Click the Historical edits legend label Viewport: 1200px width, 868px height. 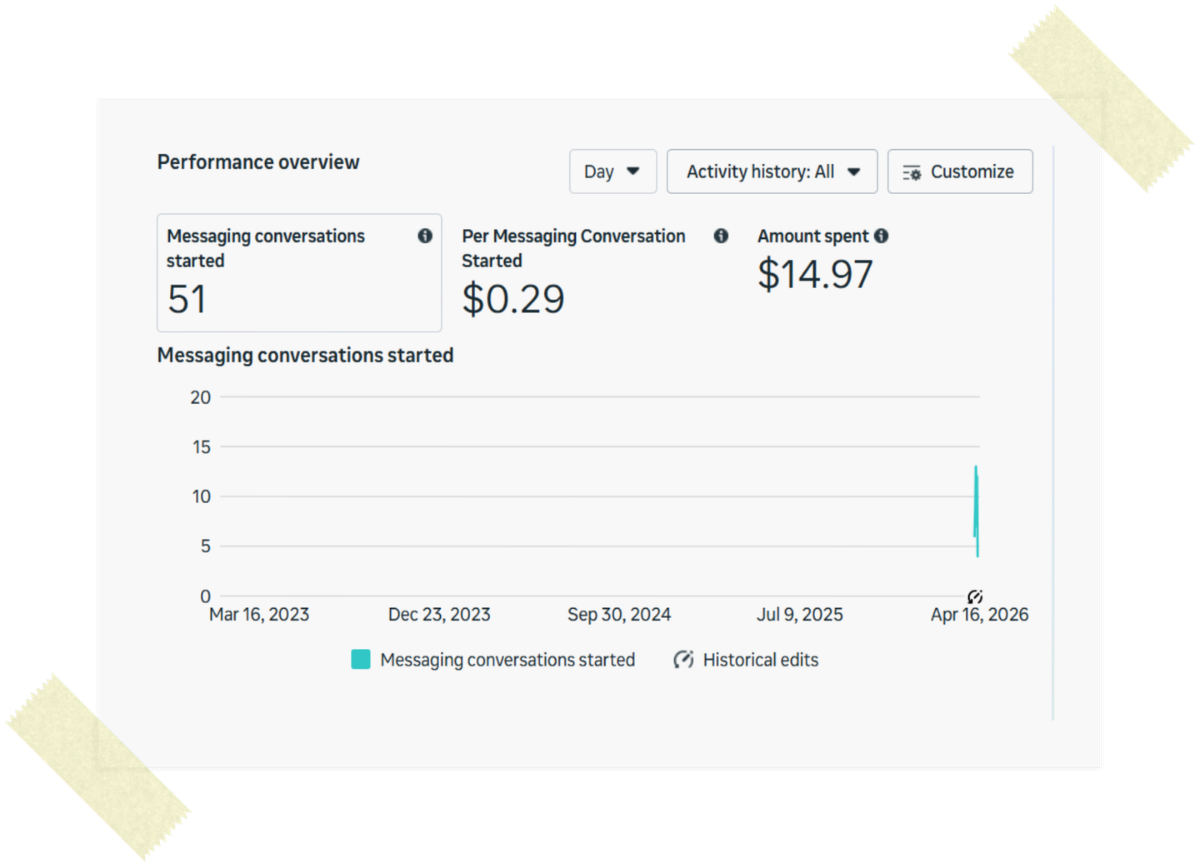(x=761, y=660)
